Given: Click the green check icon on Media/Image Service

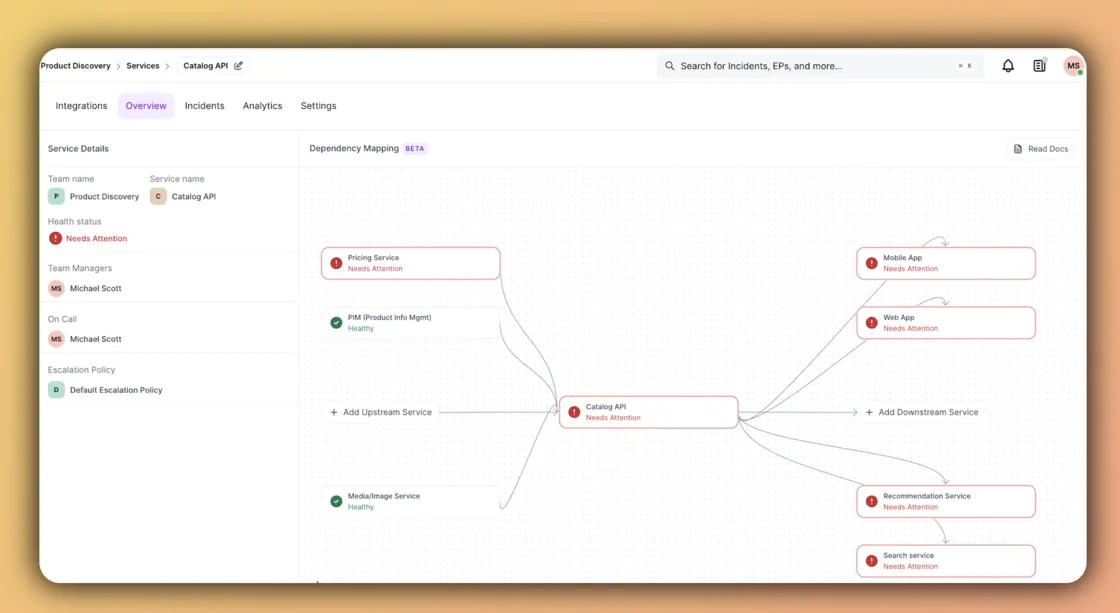Looking at the screenshot, I should (336, 501).
